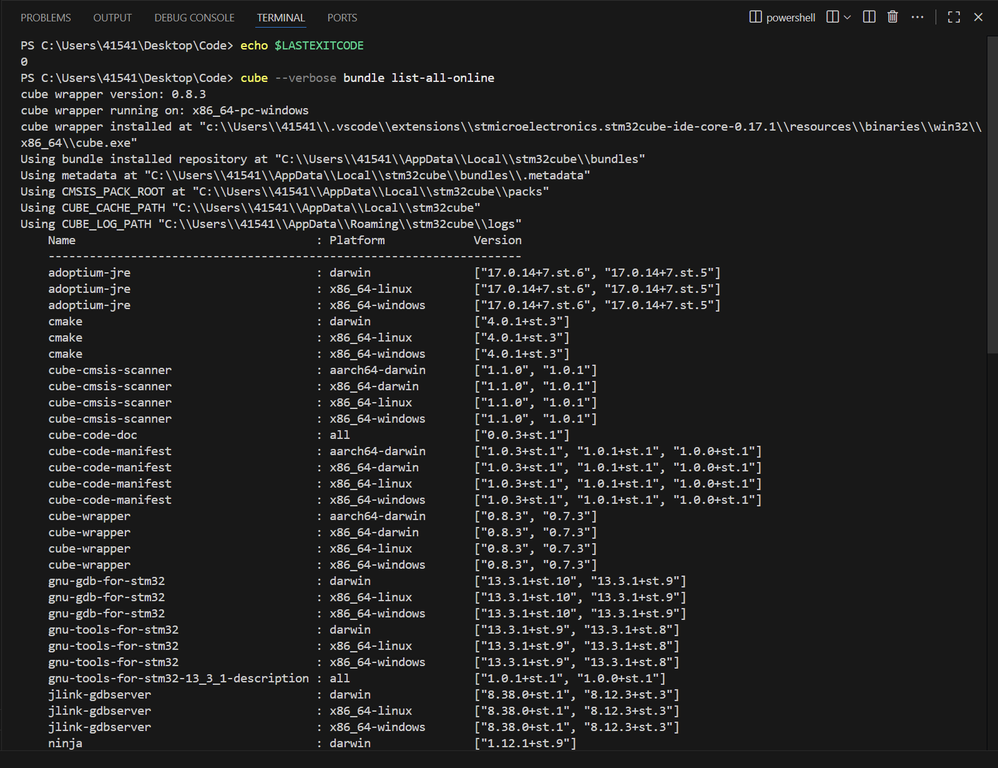Click version list in gnu-gdb-for-stm32 x86_64-linux row
The image size is (998, 768).
[580, 597]
